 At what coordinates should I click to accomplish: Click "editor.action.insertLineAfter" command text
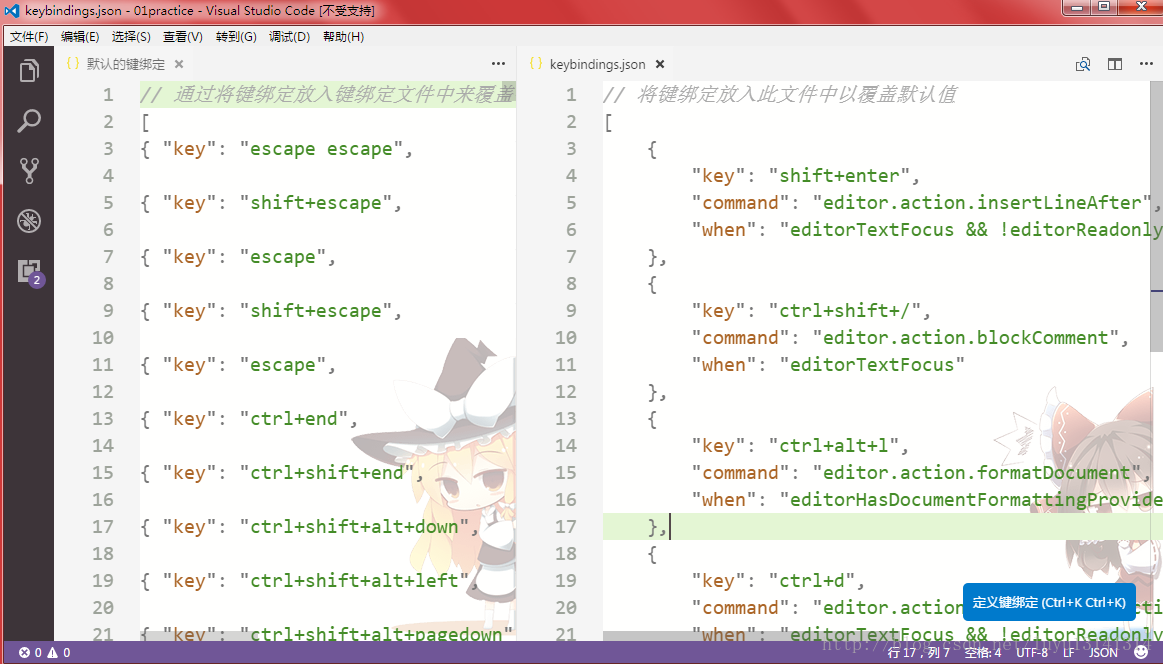tap(983, 203)
